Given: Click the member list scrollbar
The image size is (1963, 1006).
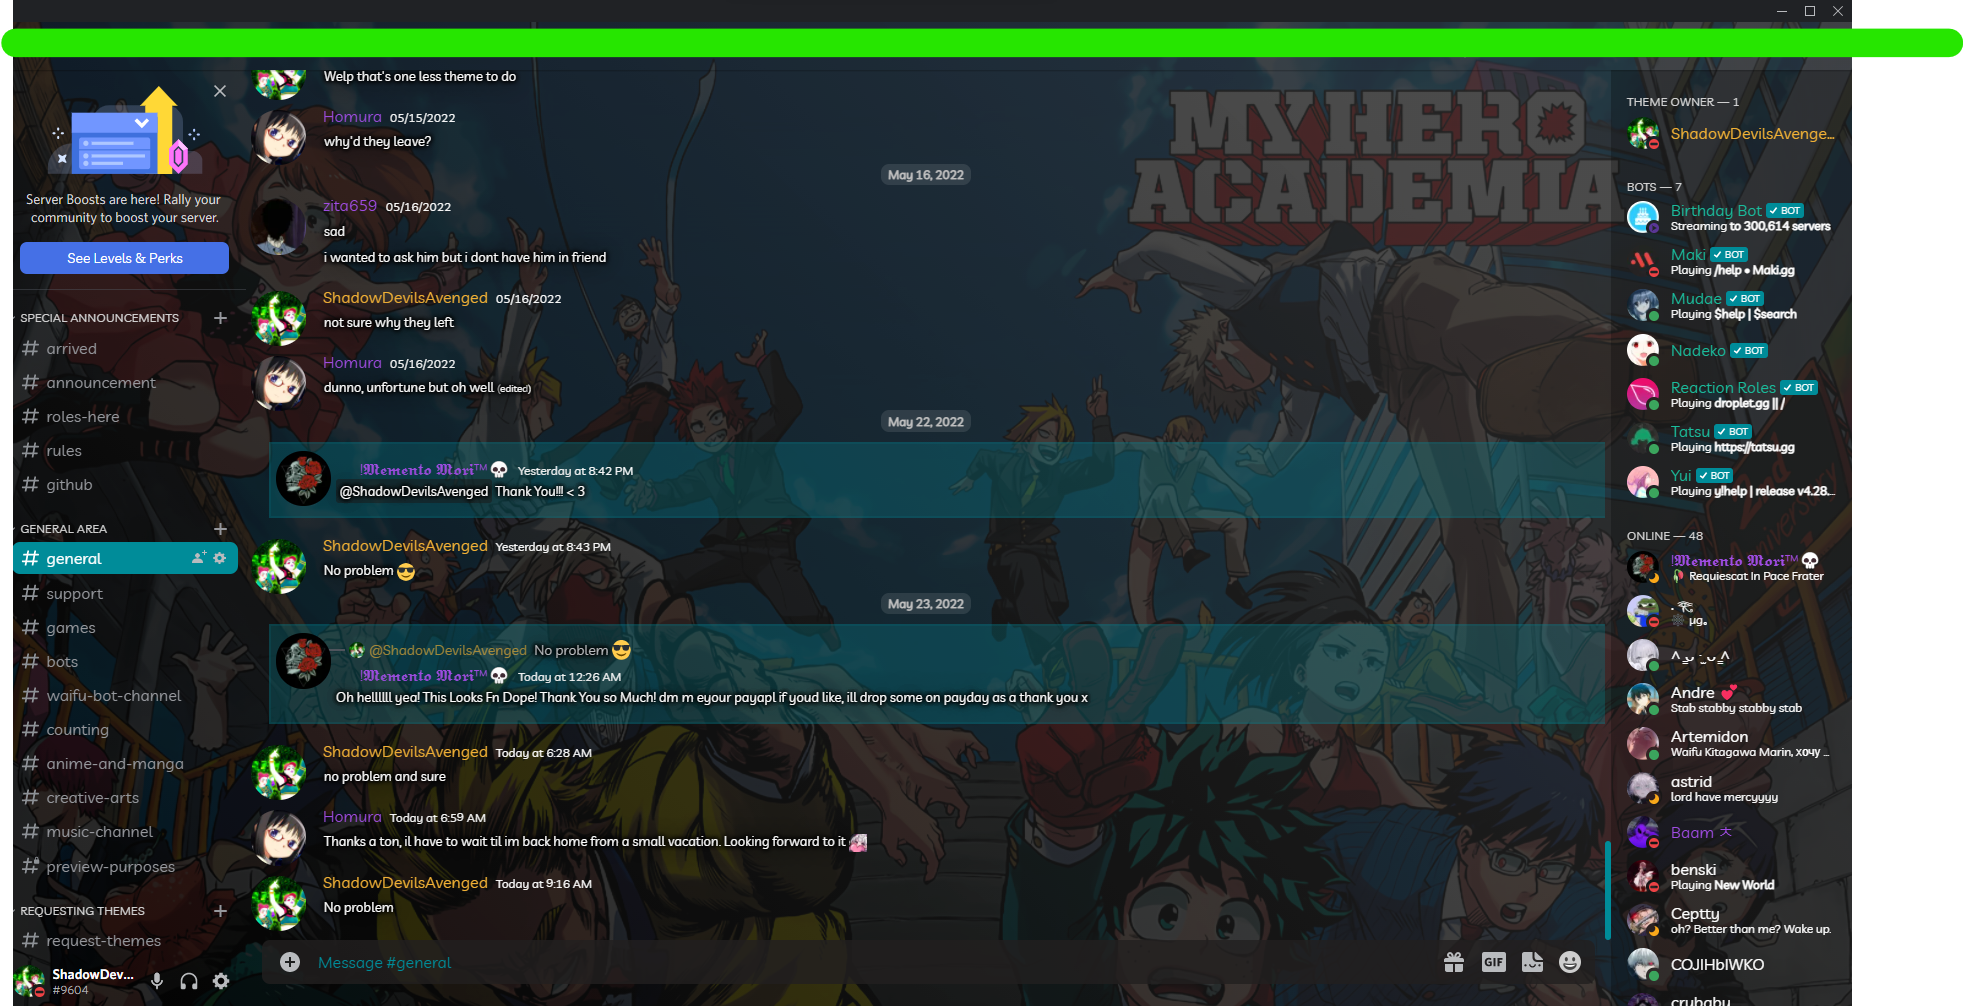Looking at the screenshot, I should (1608, 890).
